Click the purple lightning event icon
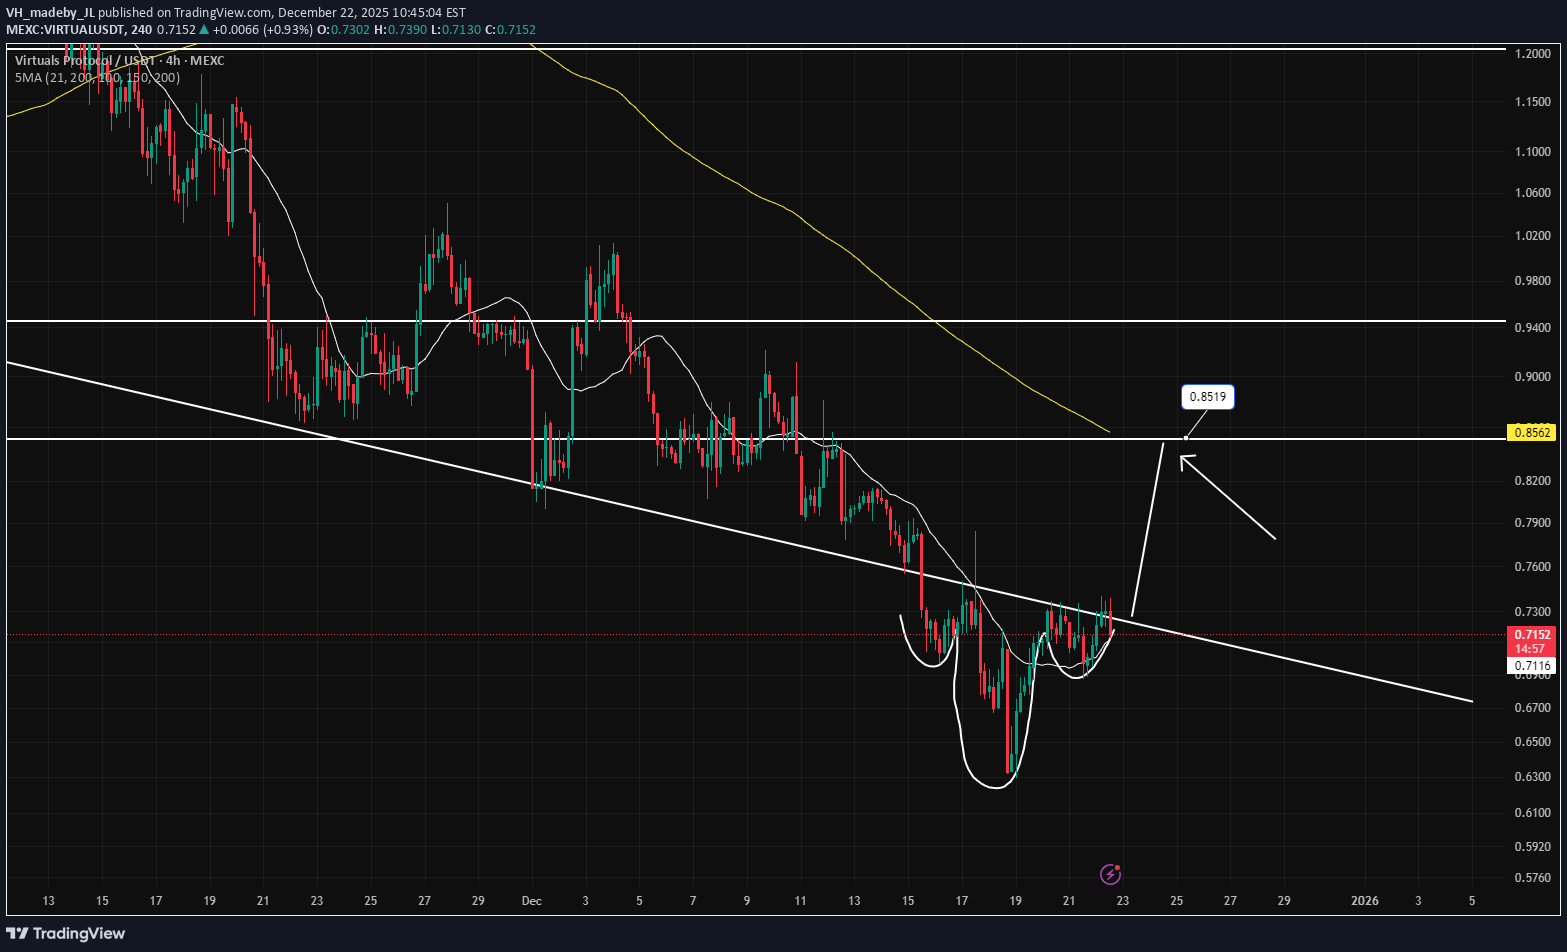Image resolution: width=1567 pixels, height=952 pixels. tap(1110, 875)
